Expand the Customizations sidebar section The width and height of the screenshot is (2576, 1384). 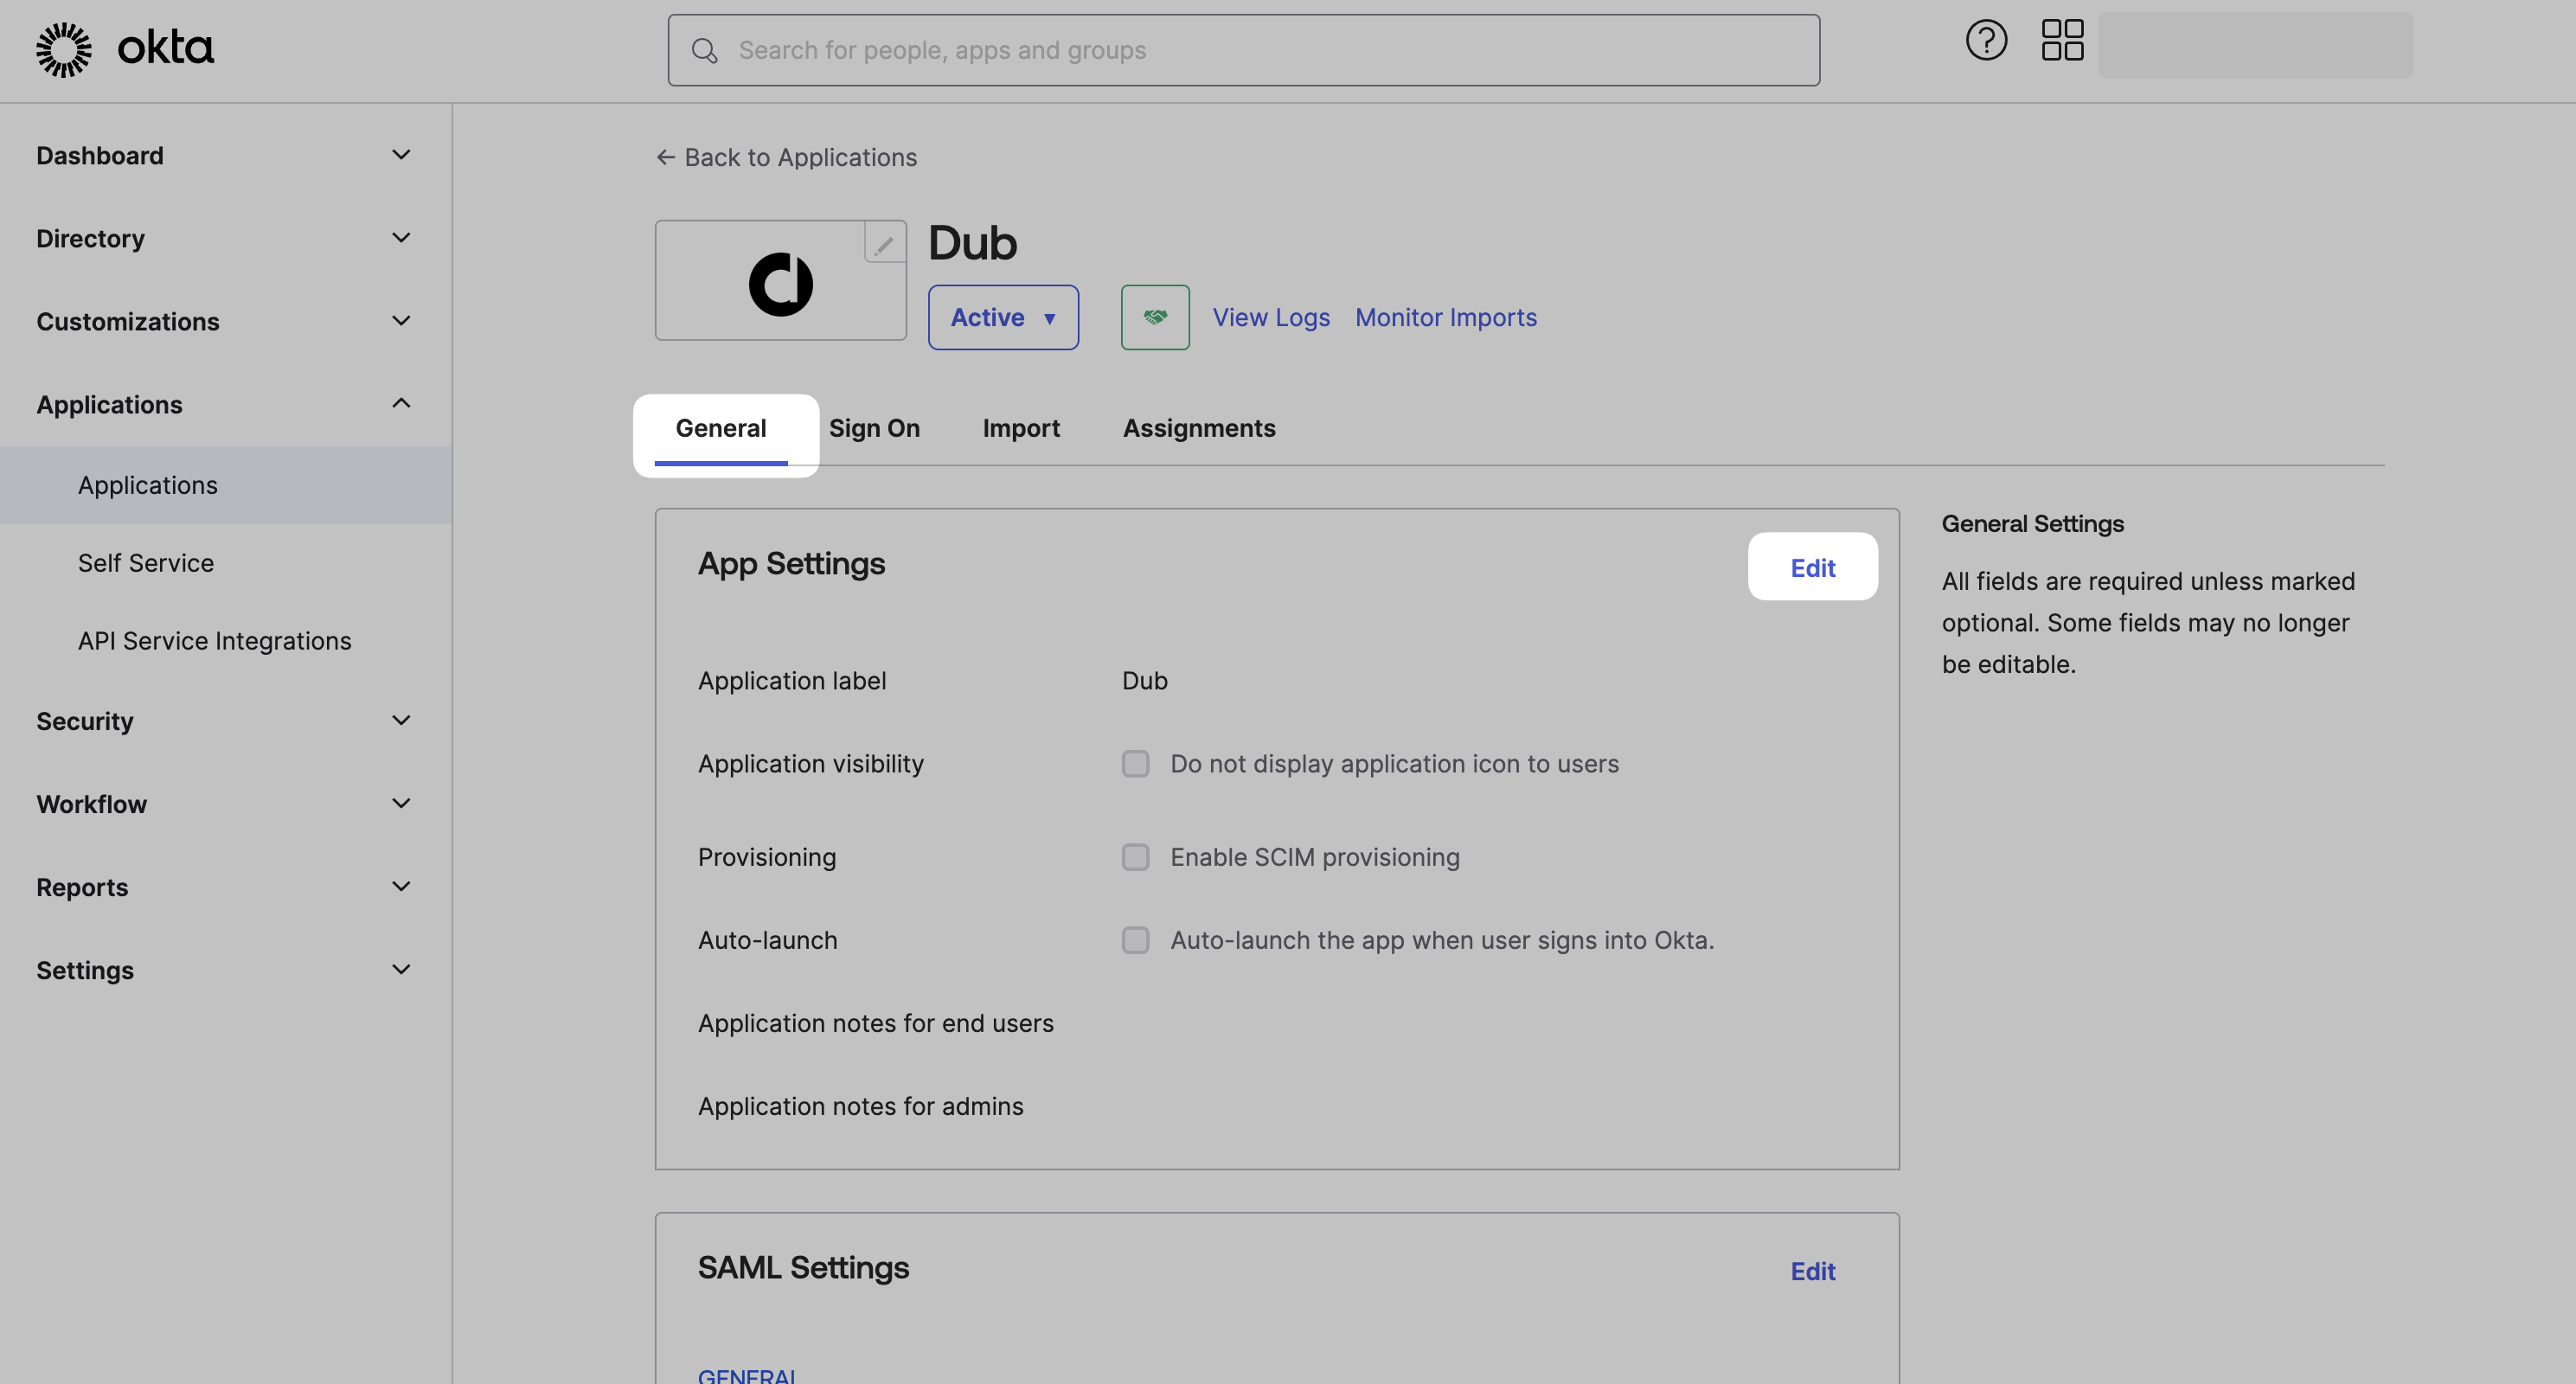coord(225,321)
